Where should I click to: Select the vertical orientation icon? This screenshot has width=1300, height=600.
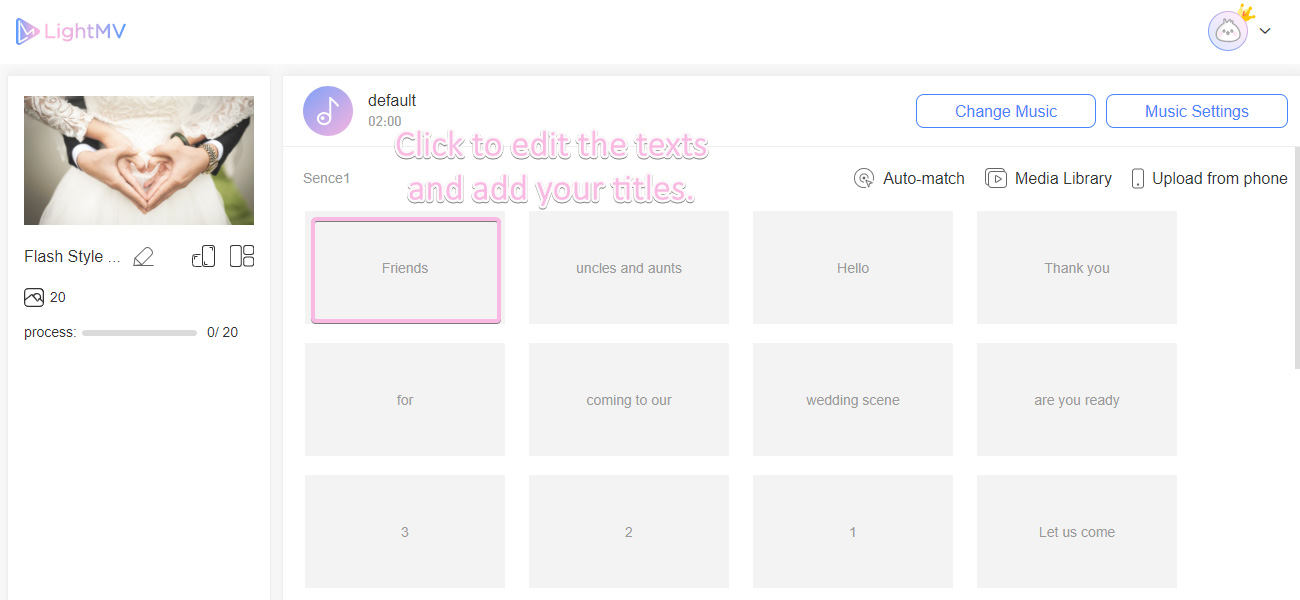tap(203, 256)
